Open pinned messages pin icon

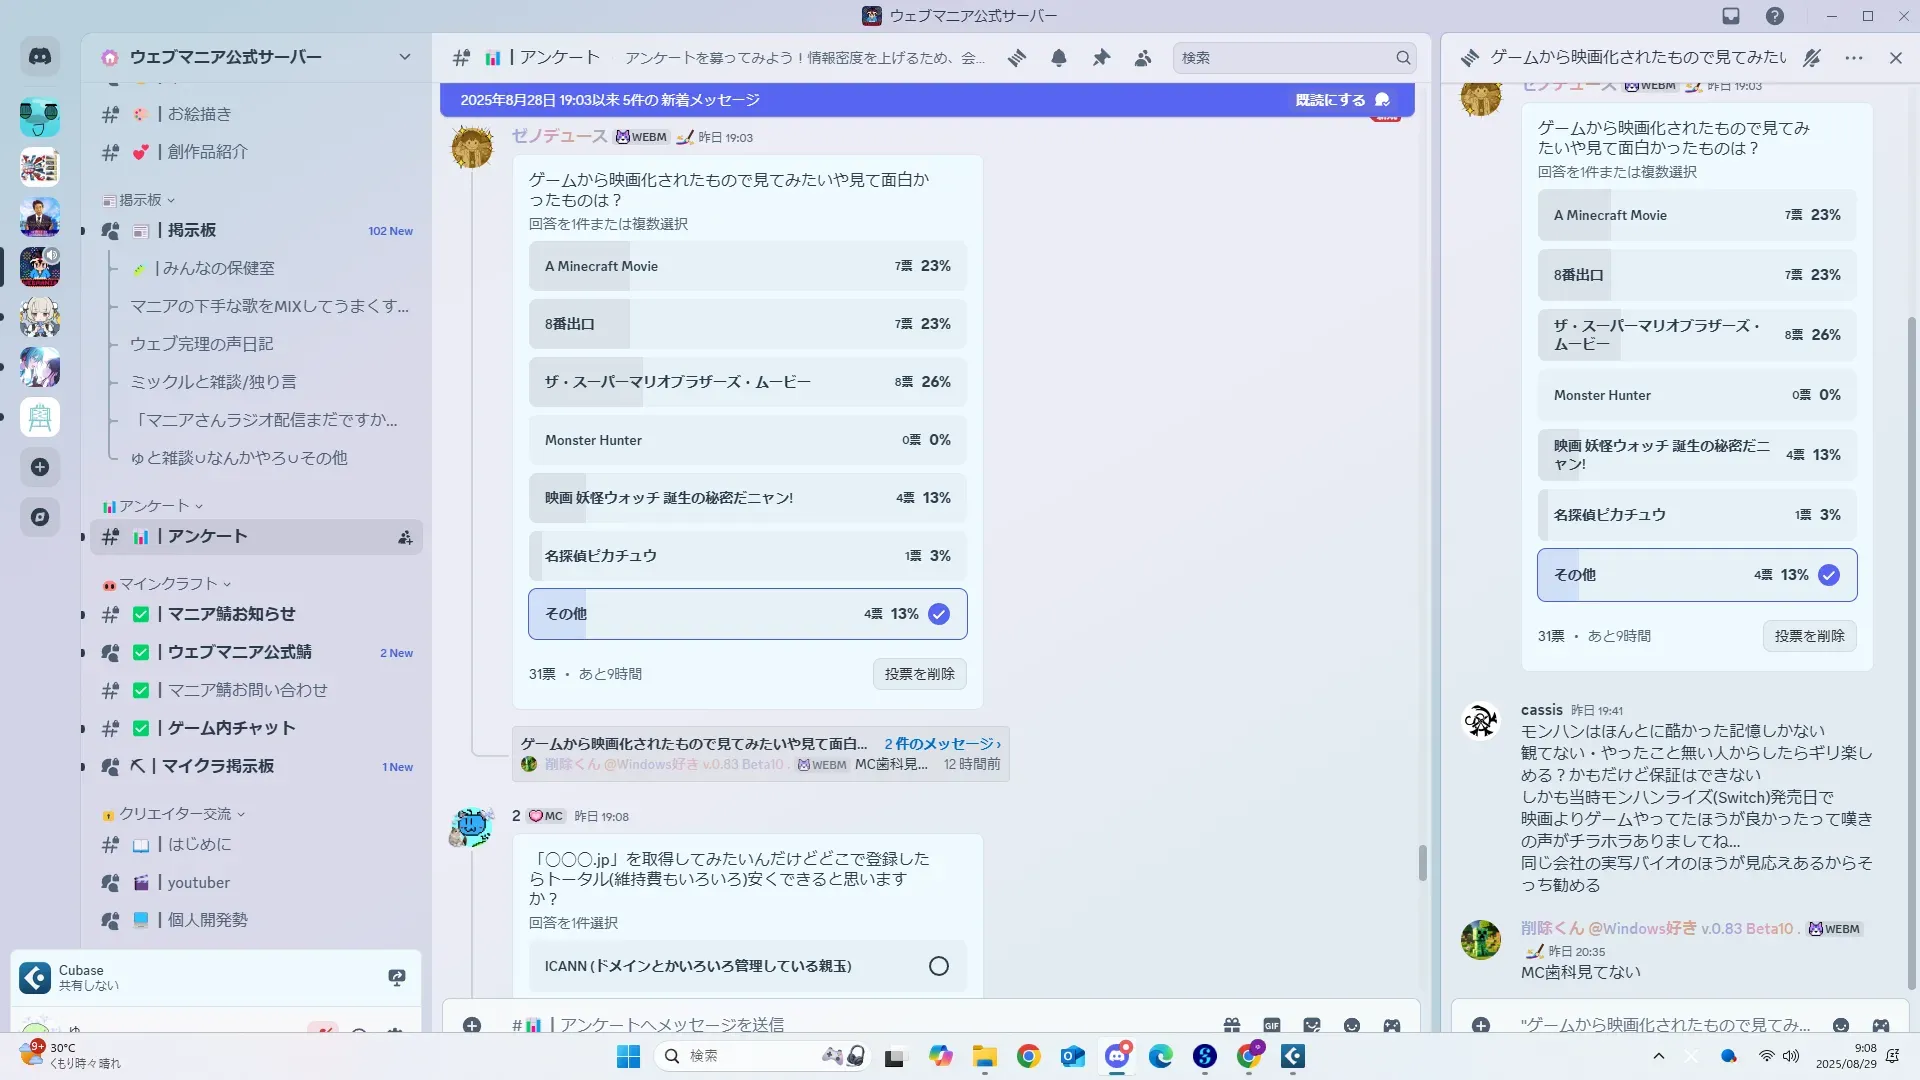point(1101,58)
